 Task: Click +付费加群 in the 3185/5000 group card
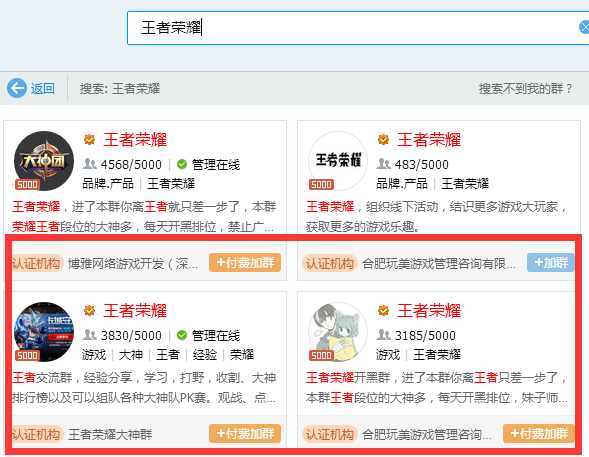pyautogui.click(x=539, y=433)
